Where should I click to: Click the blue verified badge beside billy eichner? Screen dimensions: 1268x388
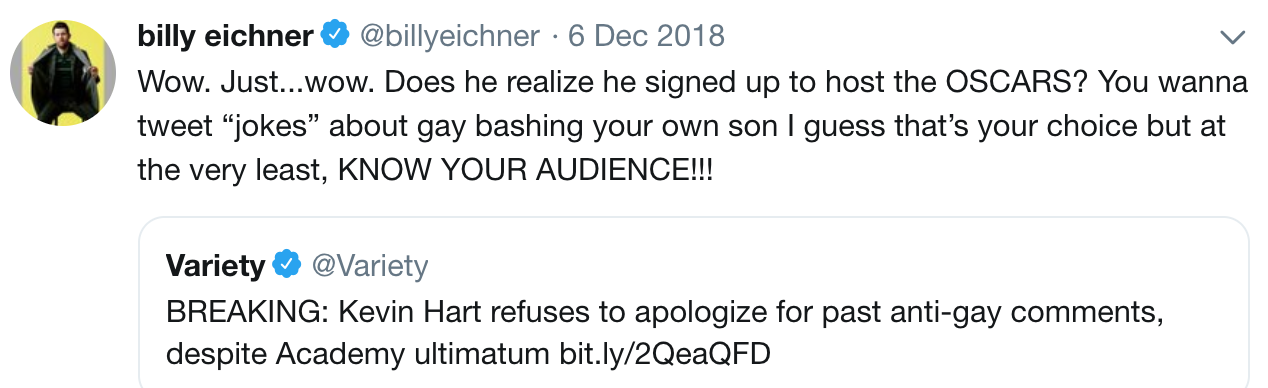[334, 36]
